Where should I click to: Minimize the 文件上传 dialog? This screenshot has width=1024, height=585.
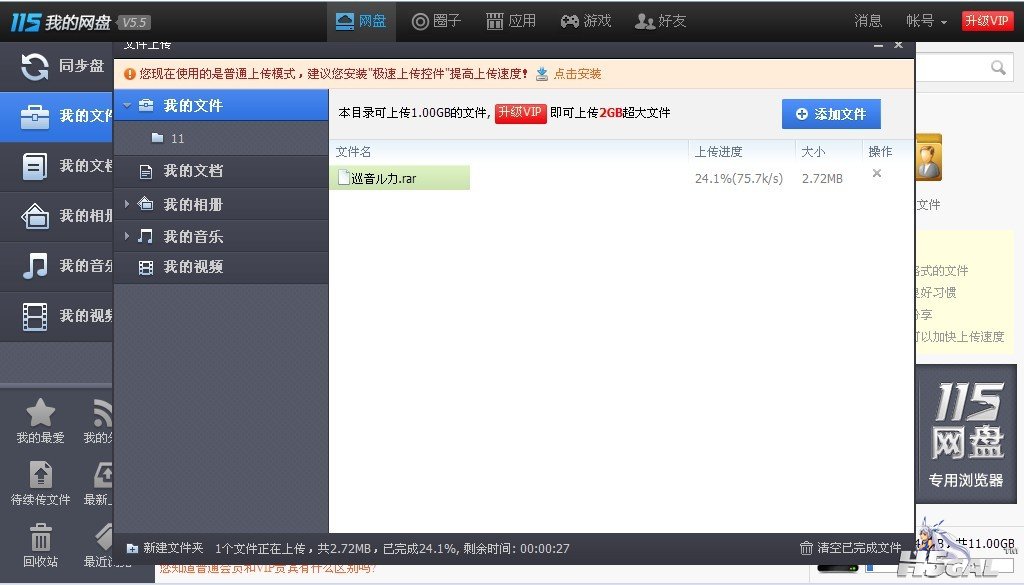pos(878,45)
